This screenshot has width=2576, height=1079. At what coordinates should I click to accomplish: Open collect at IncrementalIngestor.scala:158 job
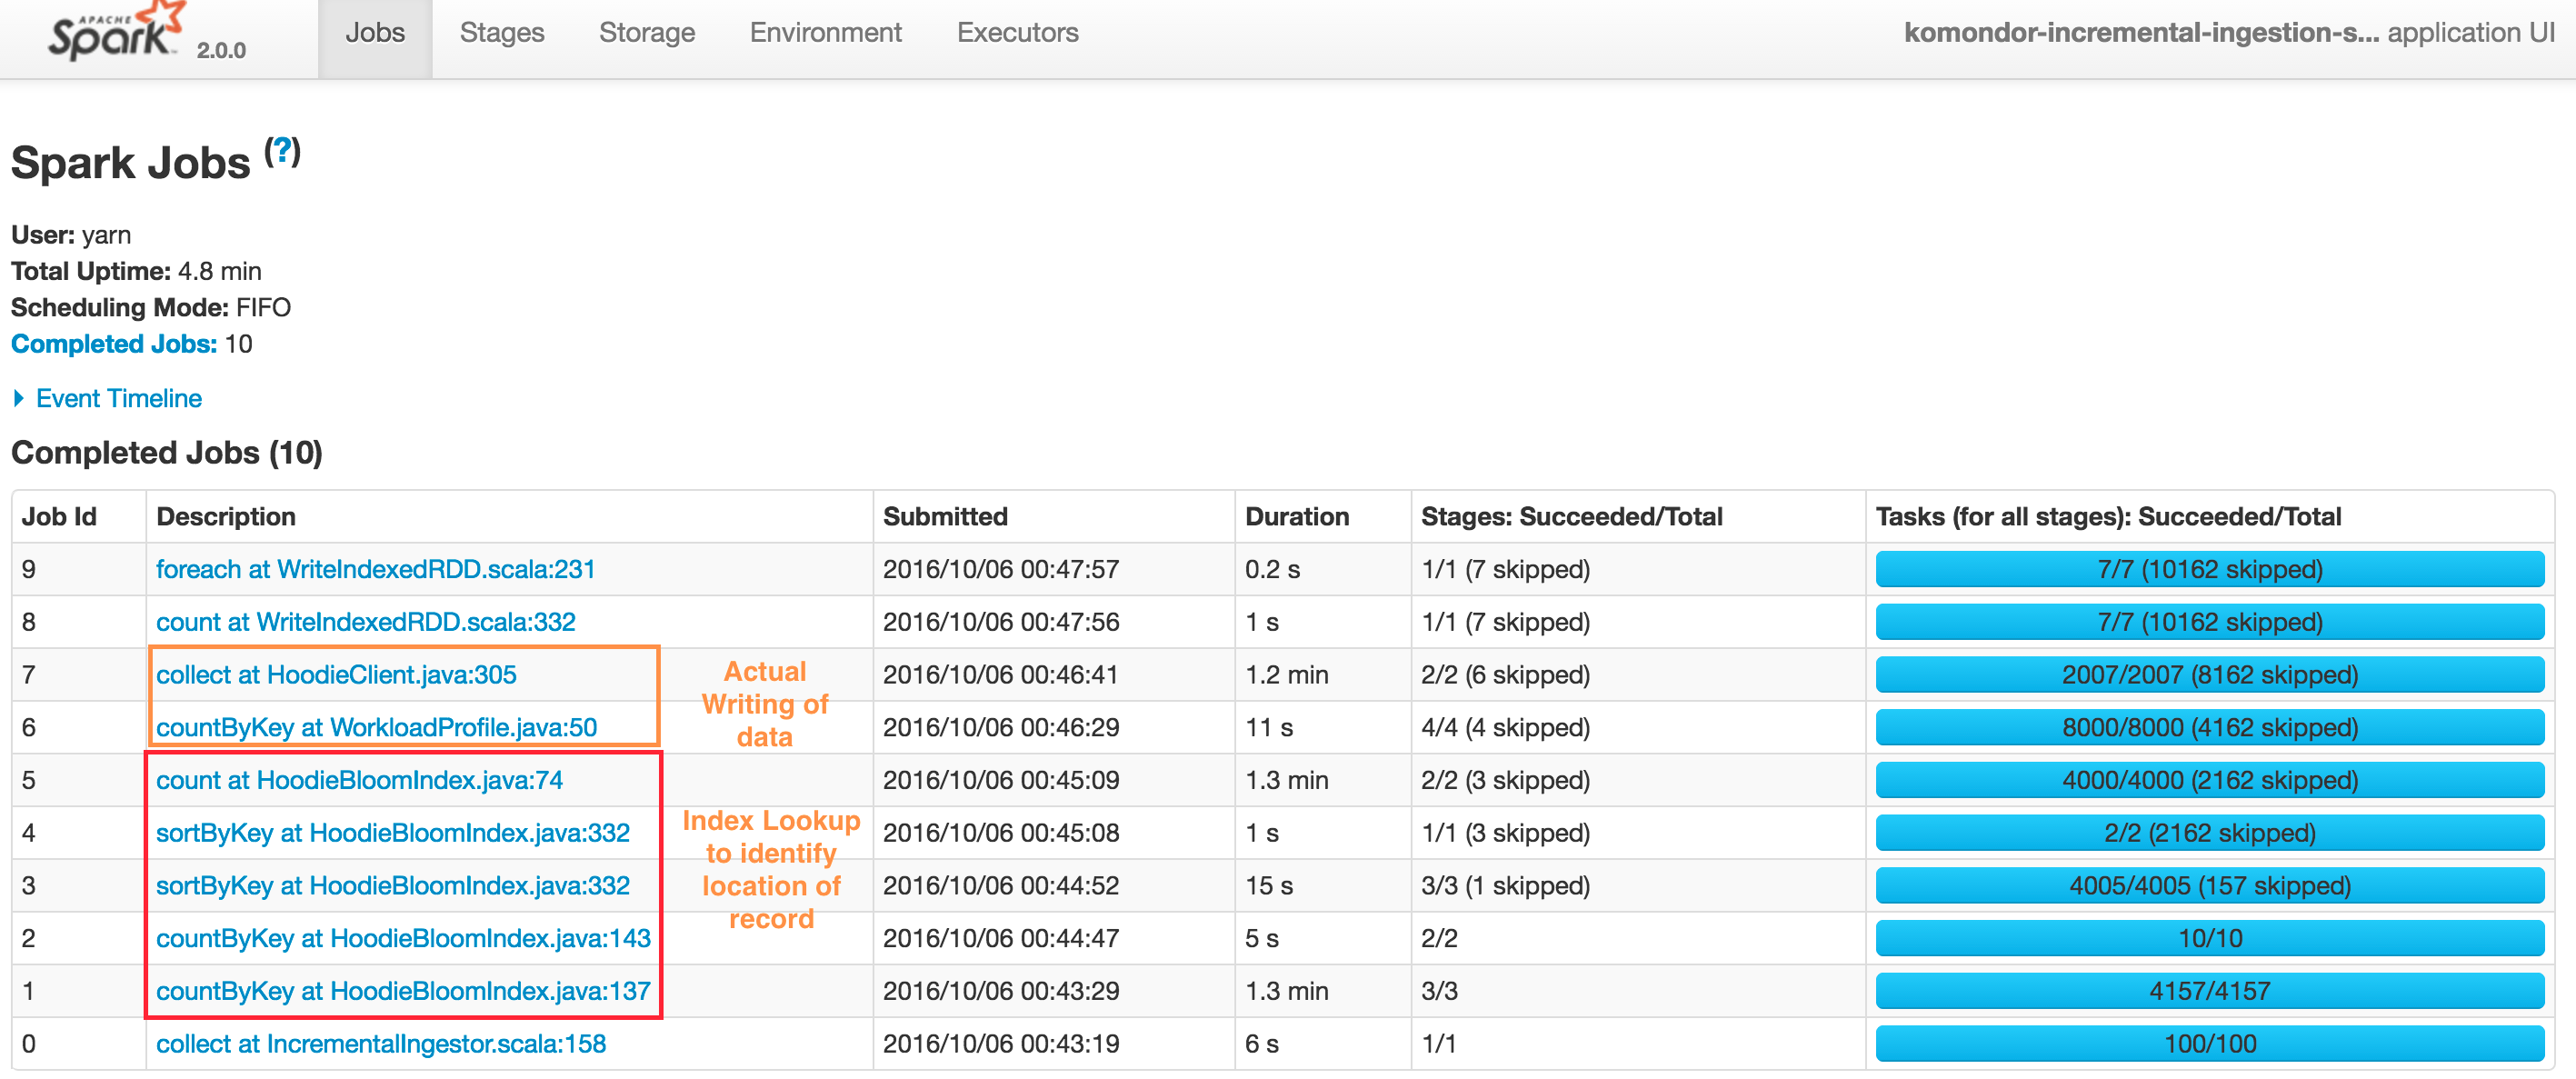click(381, 1045)
